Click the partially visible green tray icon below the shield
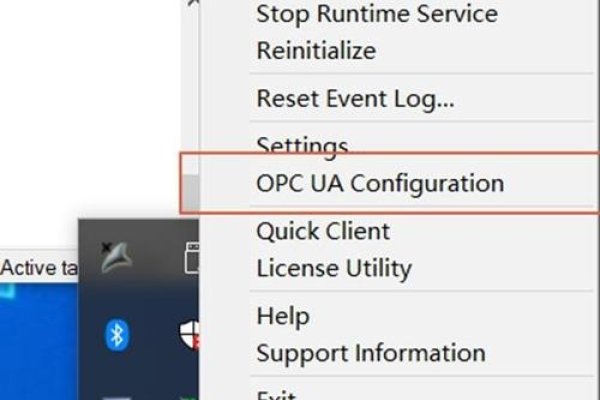The width and height of the screenshot is (600, 400). pos(189,395)
